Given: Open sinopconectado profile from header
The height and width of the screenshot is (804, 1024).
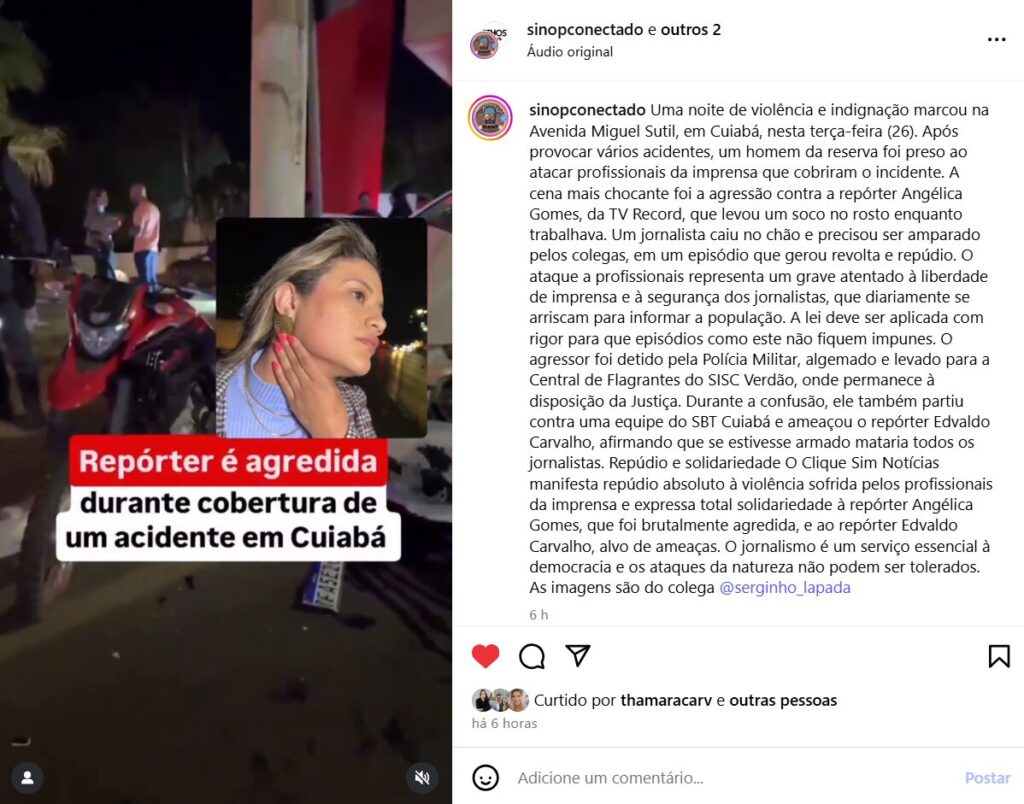Looking at the screenshot, I should point(585,29).
